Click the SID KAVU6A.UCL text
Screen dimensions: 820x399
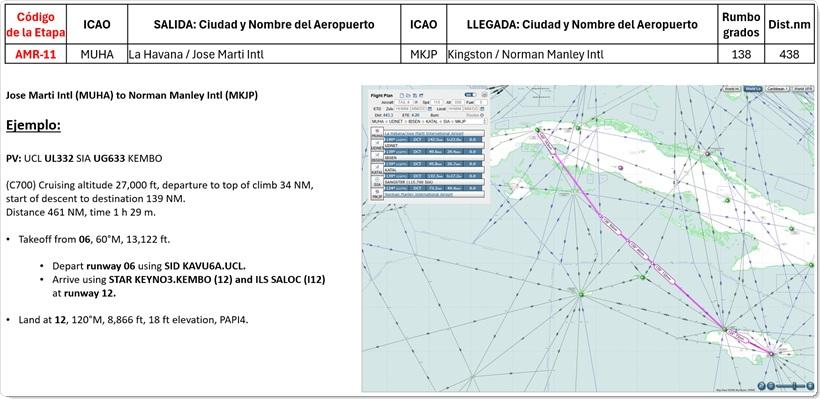click(x=204, y=265)
